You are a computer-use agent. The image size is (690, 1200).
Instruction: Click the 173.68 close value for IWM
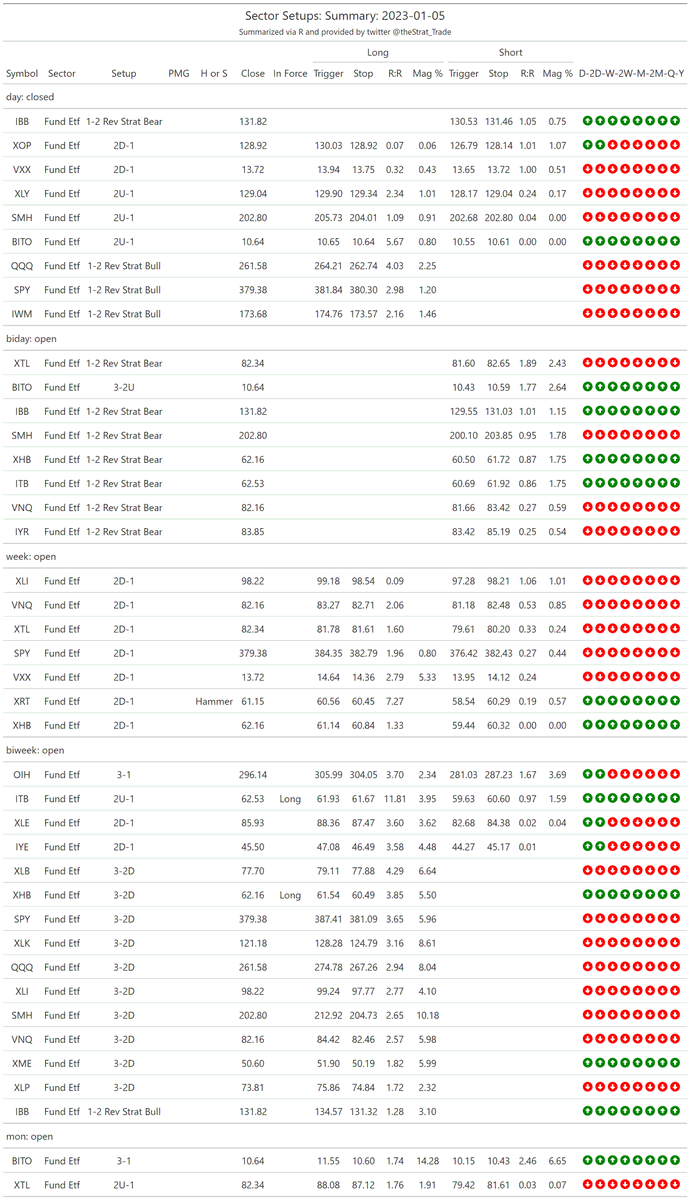253,314
